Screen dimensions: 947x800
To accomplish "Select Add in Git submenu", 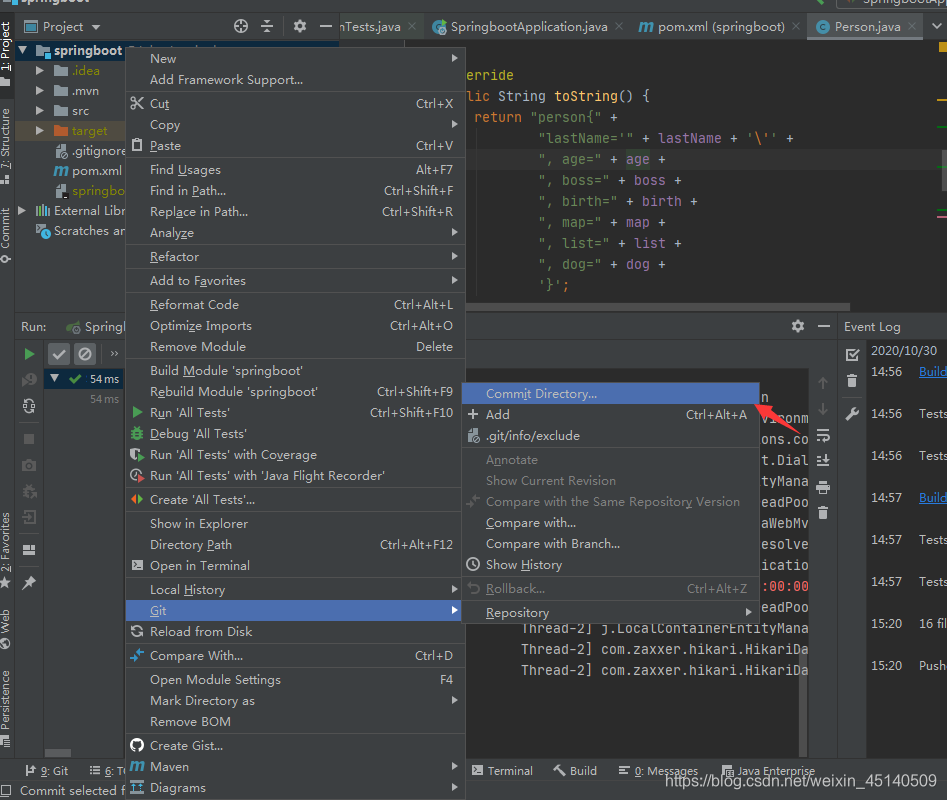I will [610, 415].
